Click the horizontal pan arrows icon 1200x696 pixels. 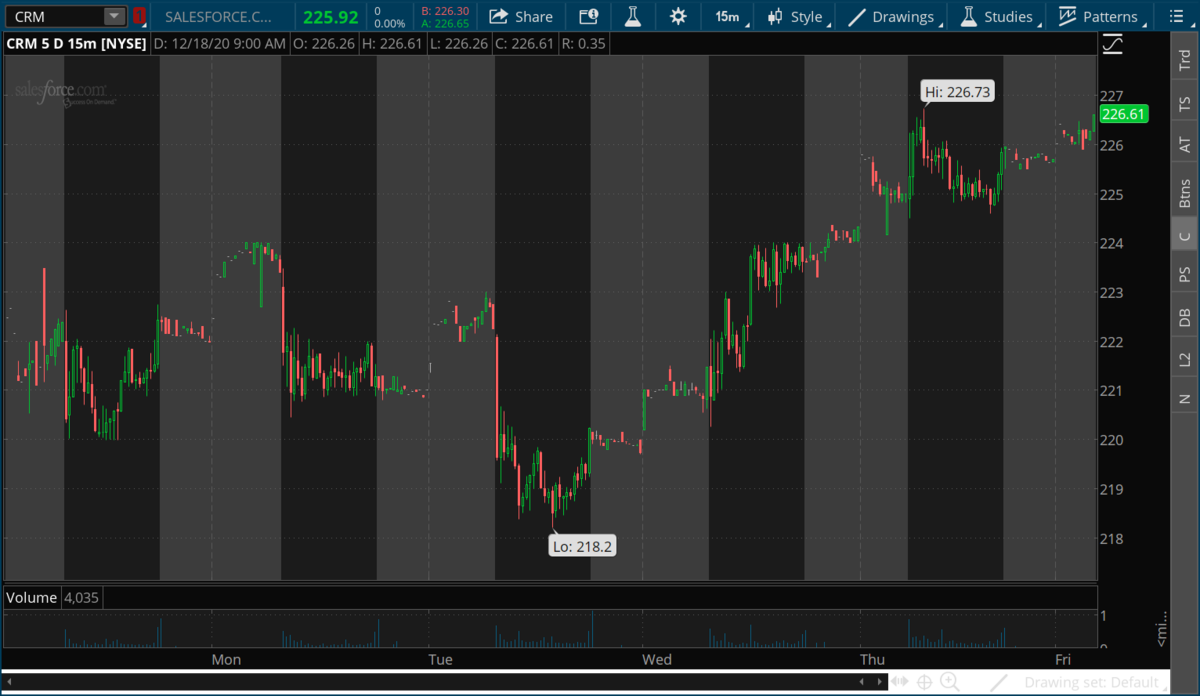(x=901, y=682)
